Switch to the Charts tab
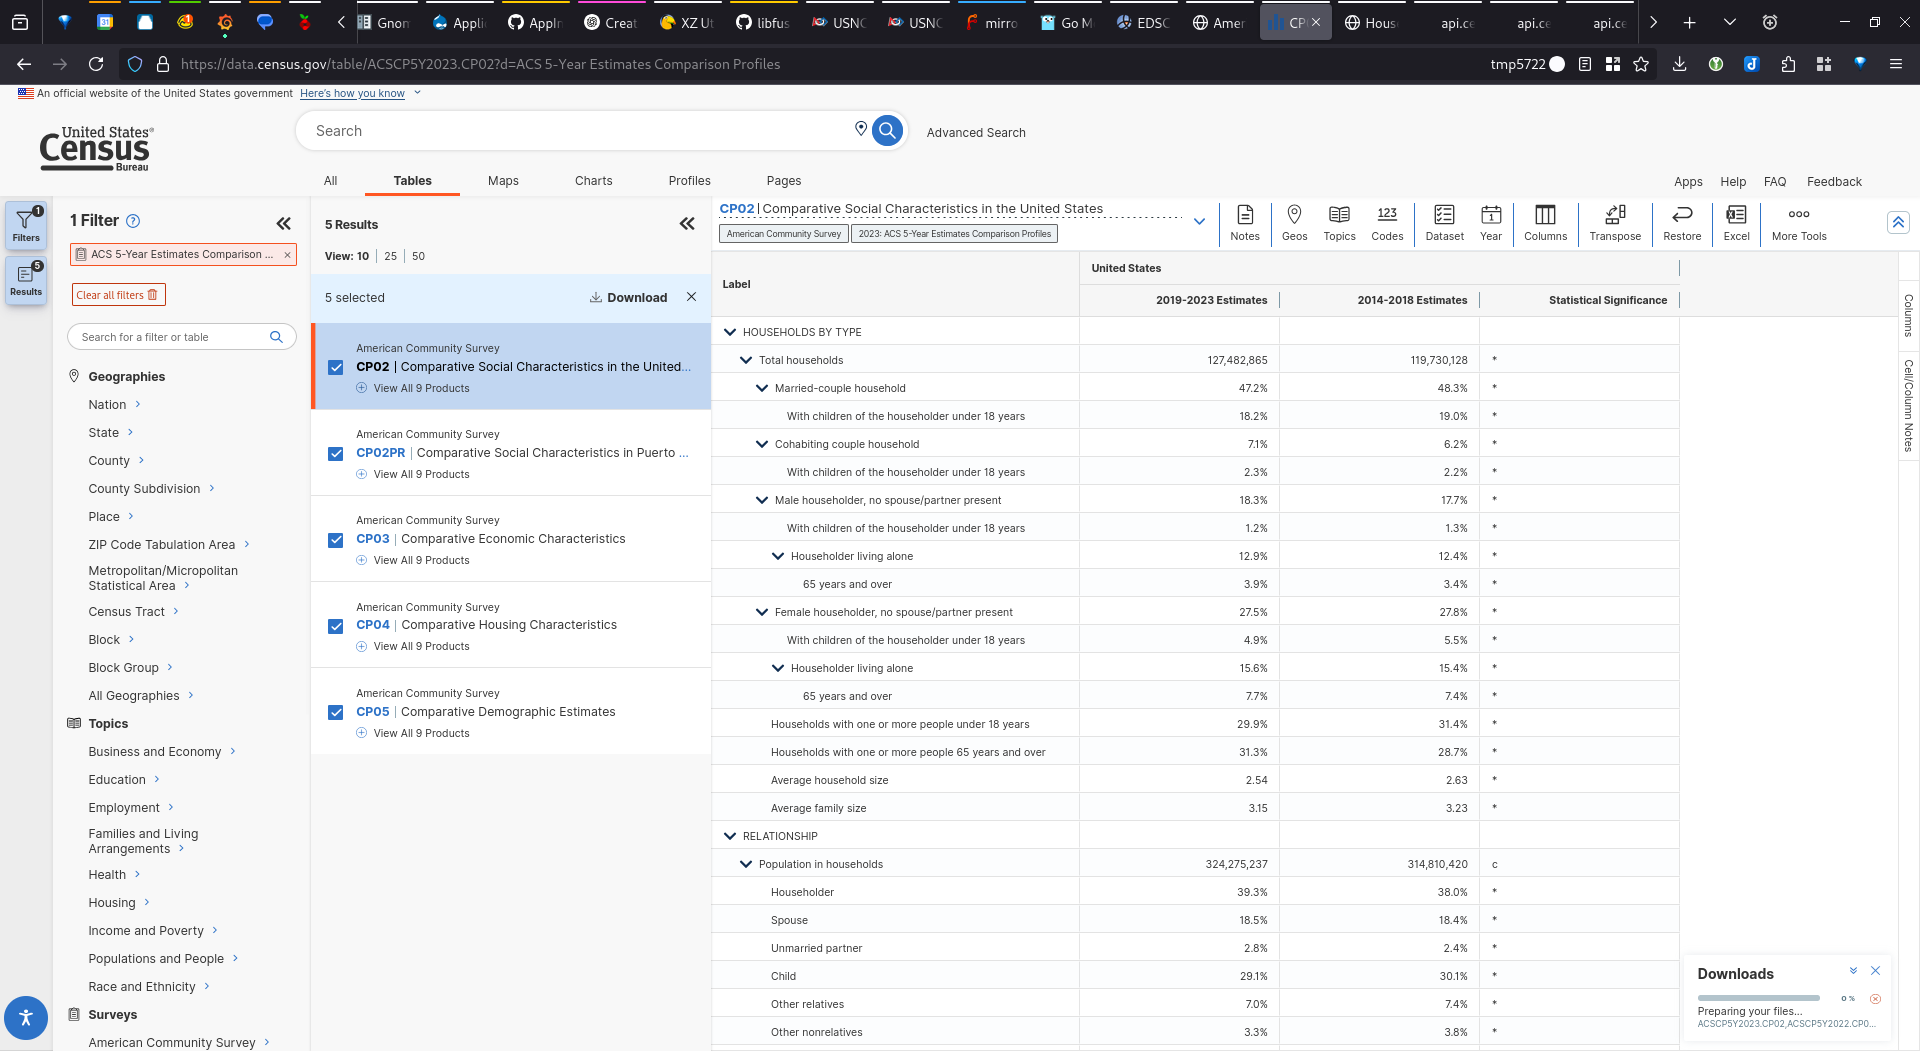Image resolution: width=1920 pixels, height=1051 pixels. point(593,181)
